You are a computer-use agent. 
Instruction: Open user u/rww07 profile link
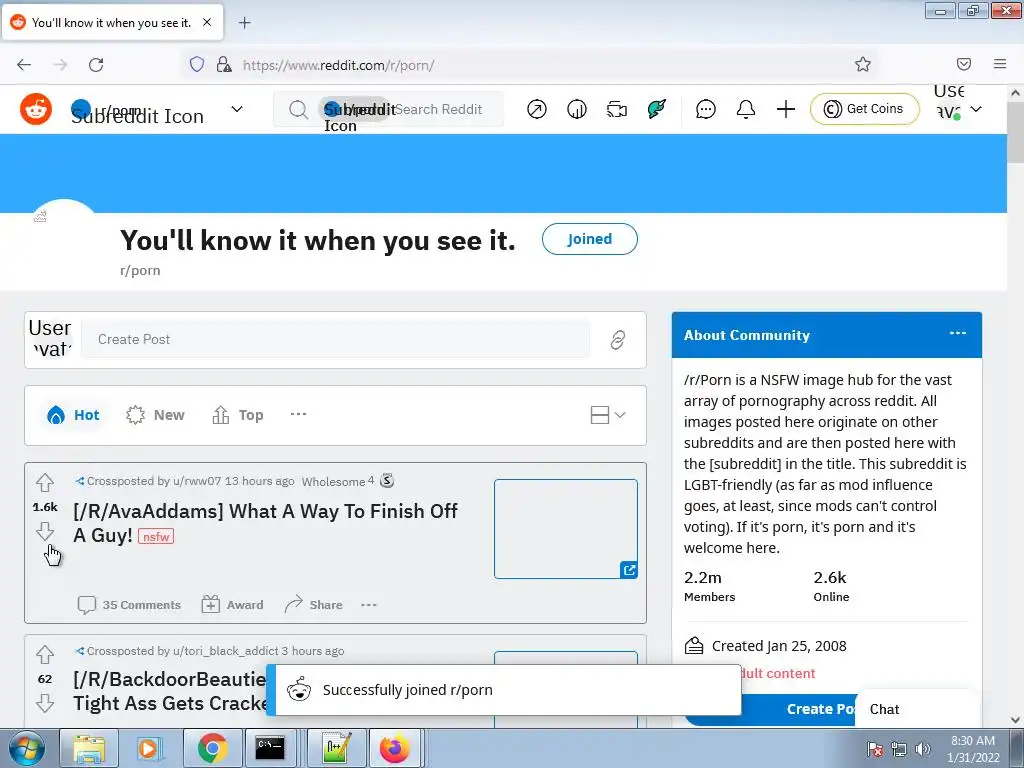point(197,481)
